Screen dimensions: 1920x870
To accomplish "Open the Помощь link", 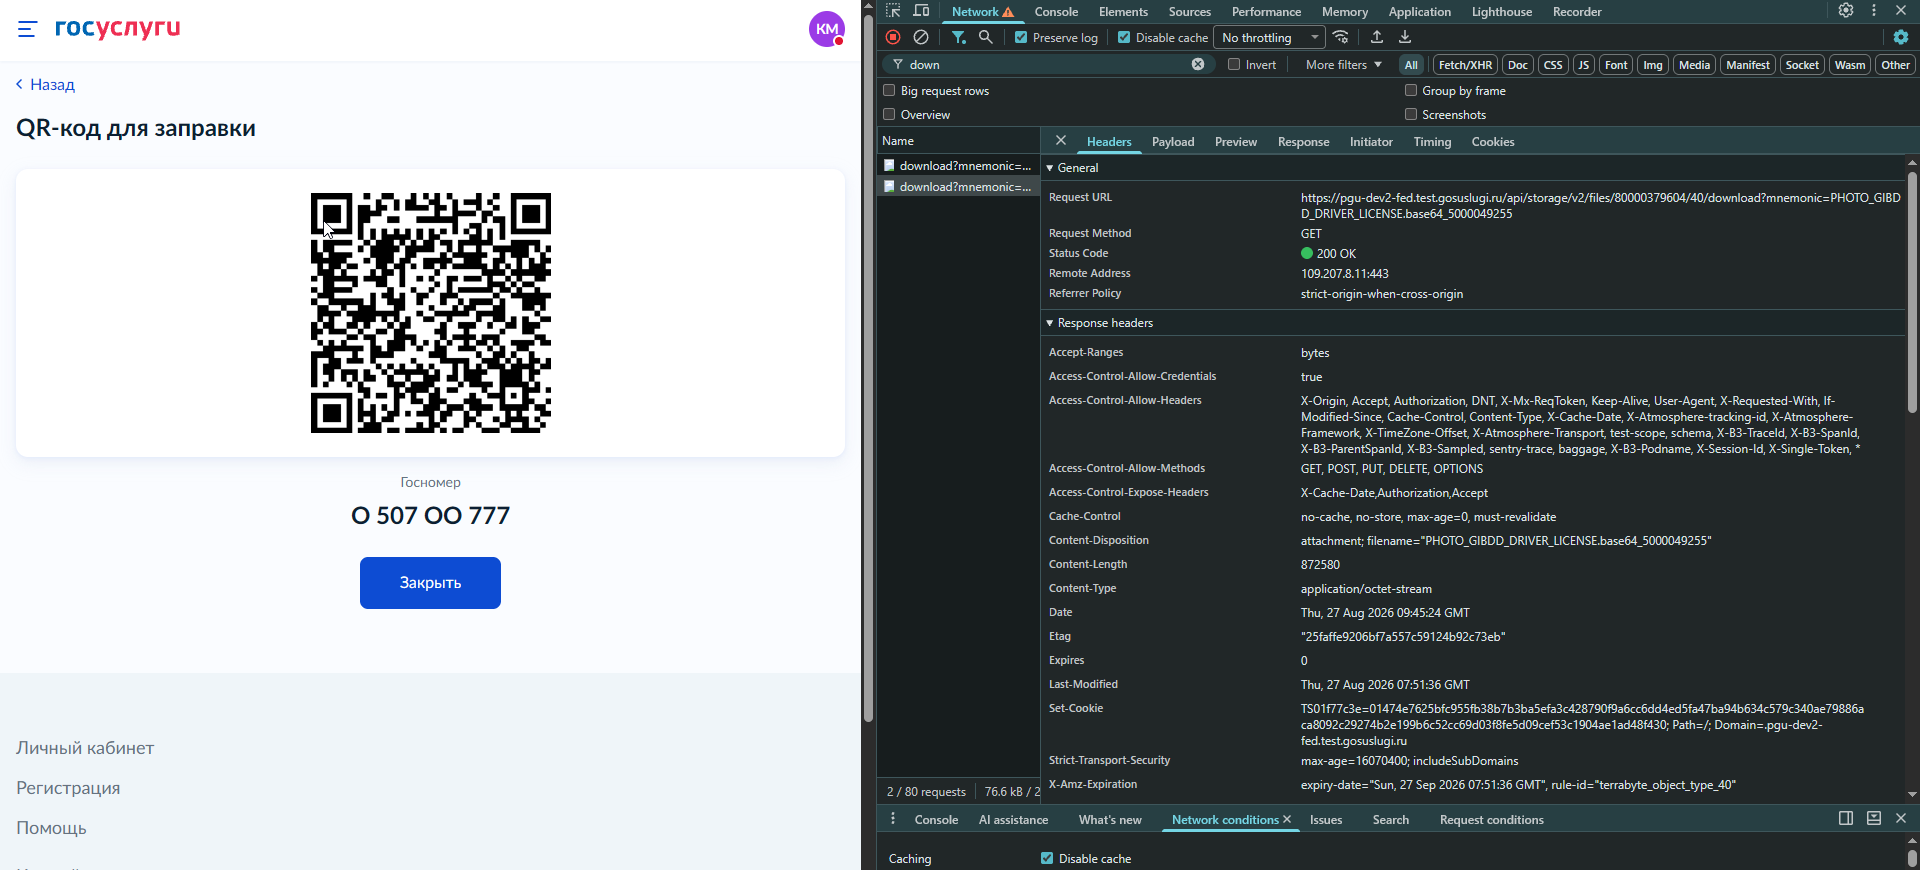I will 51,828.
